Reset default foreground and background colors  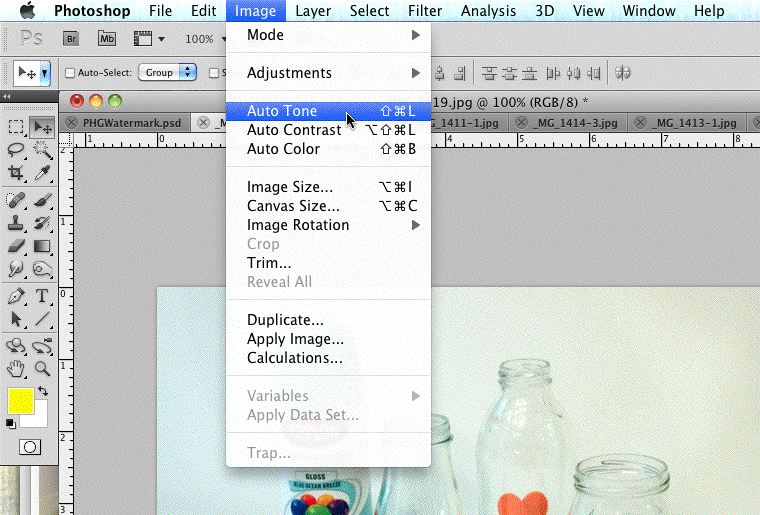[10, 424]
